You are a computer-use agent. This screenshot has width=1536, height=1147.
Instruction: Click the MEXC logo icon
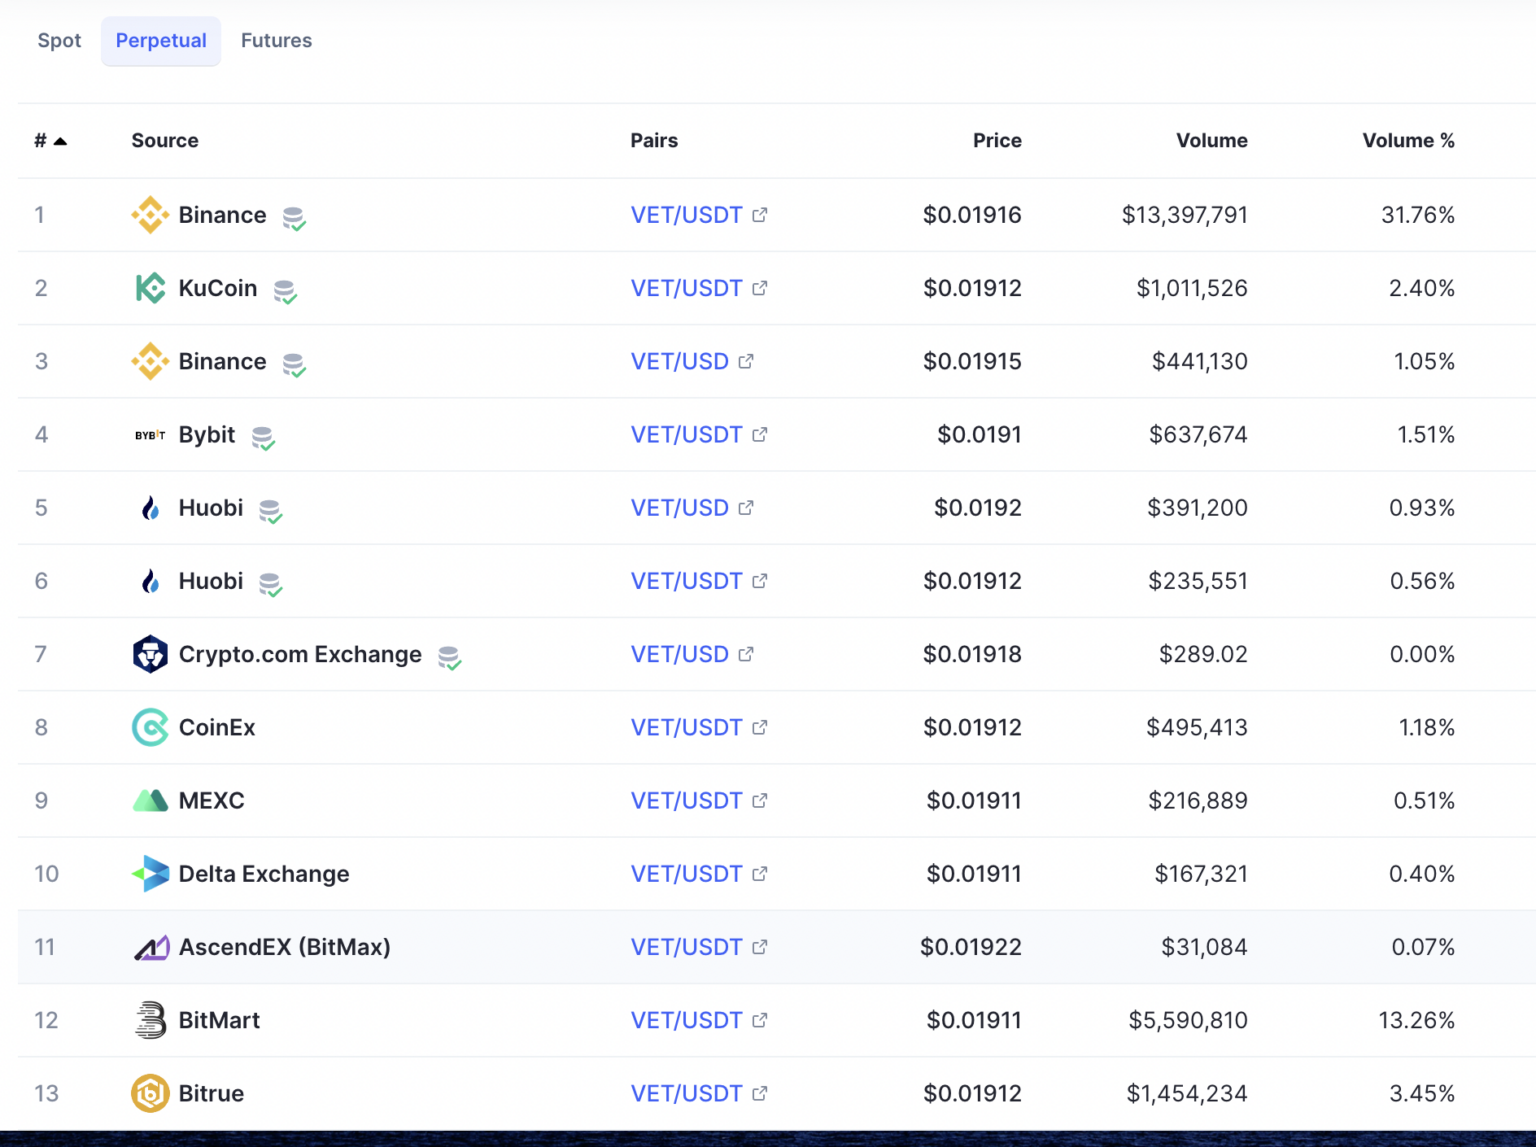click(150, 801)
